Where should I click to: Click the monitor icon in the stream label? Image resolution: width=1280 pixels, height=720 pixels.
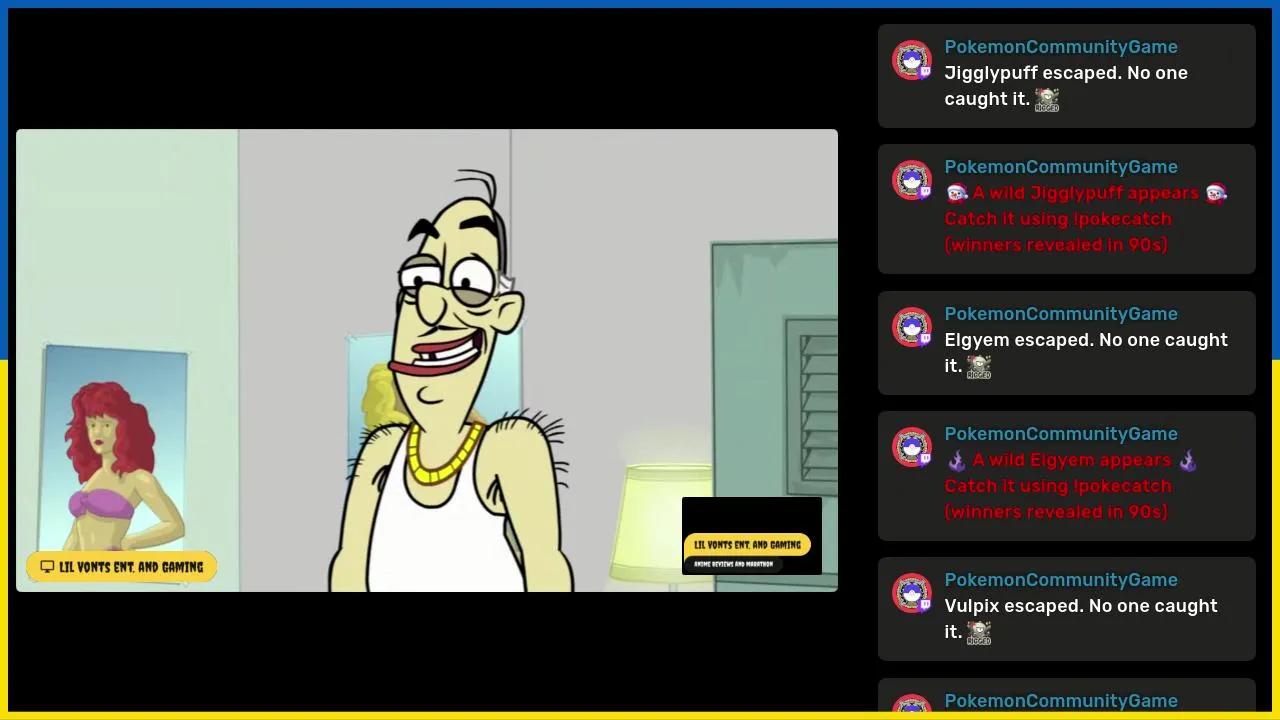(47, 567)
